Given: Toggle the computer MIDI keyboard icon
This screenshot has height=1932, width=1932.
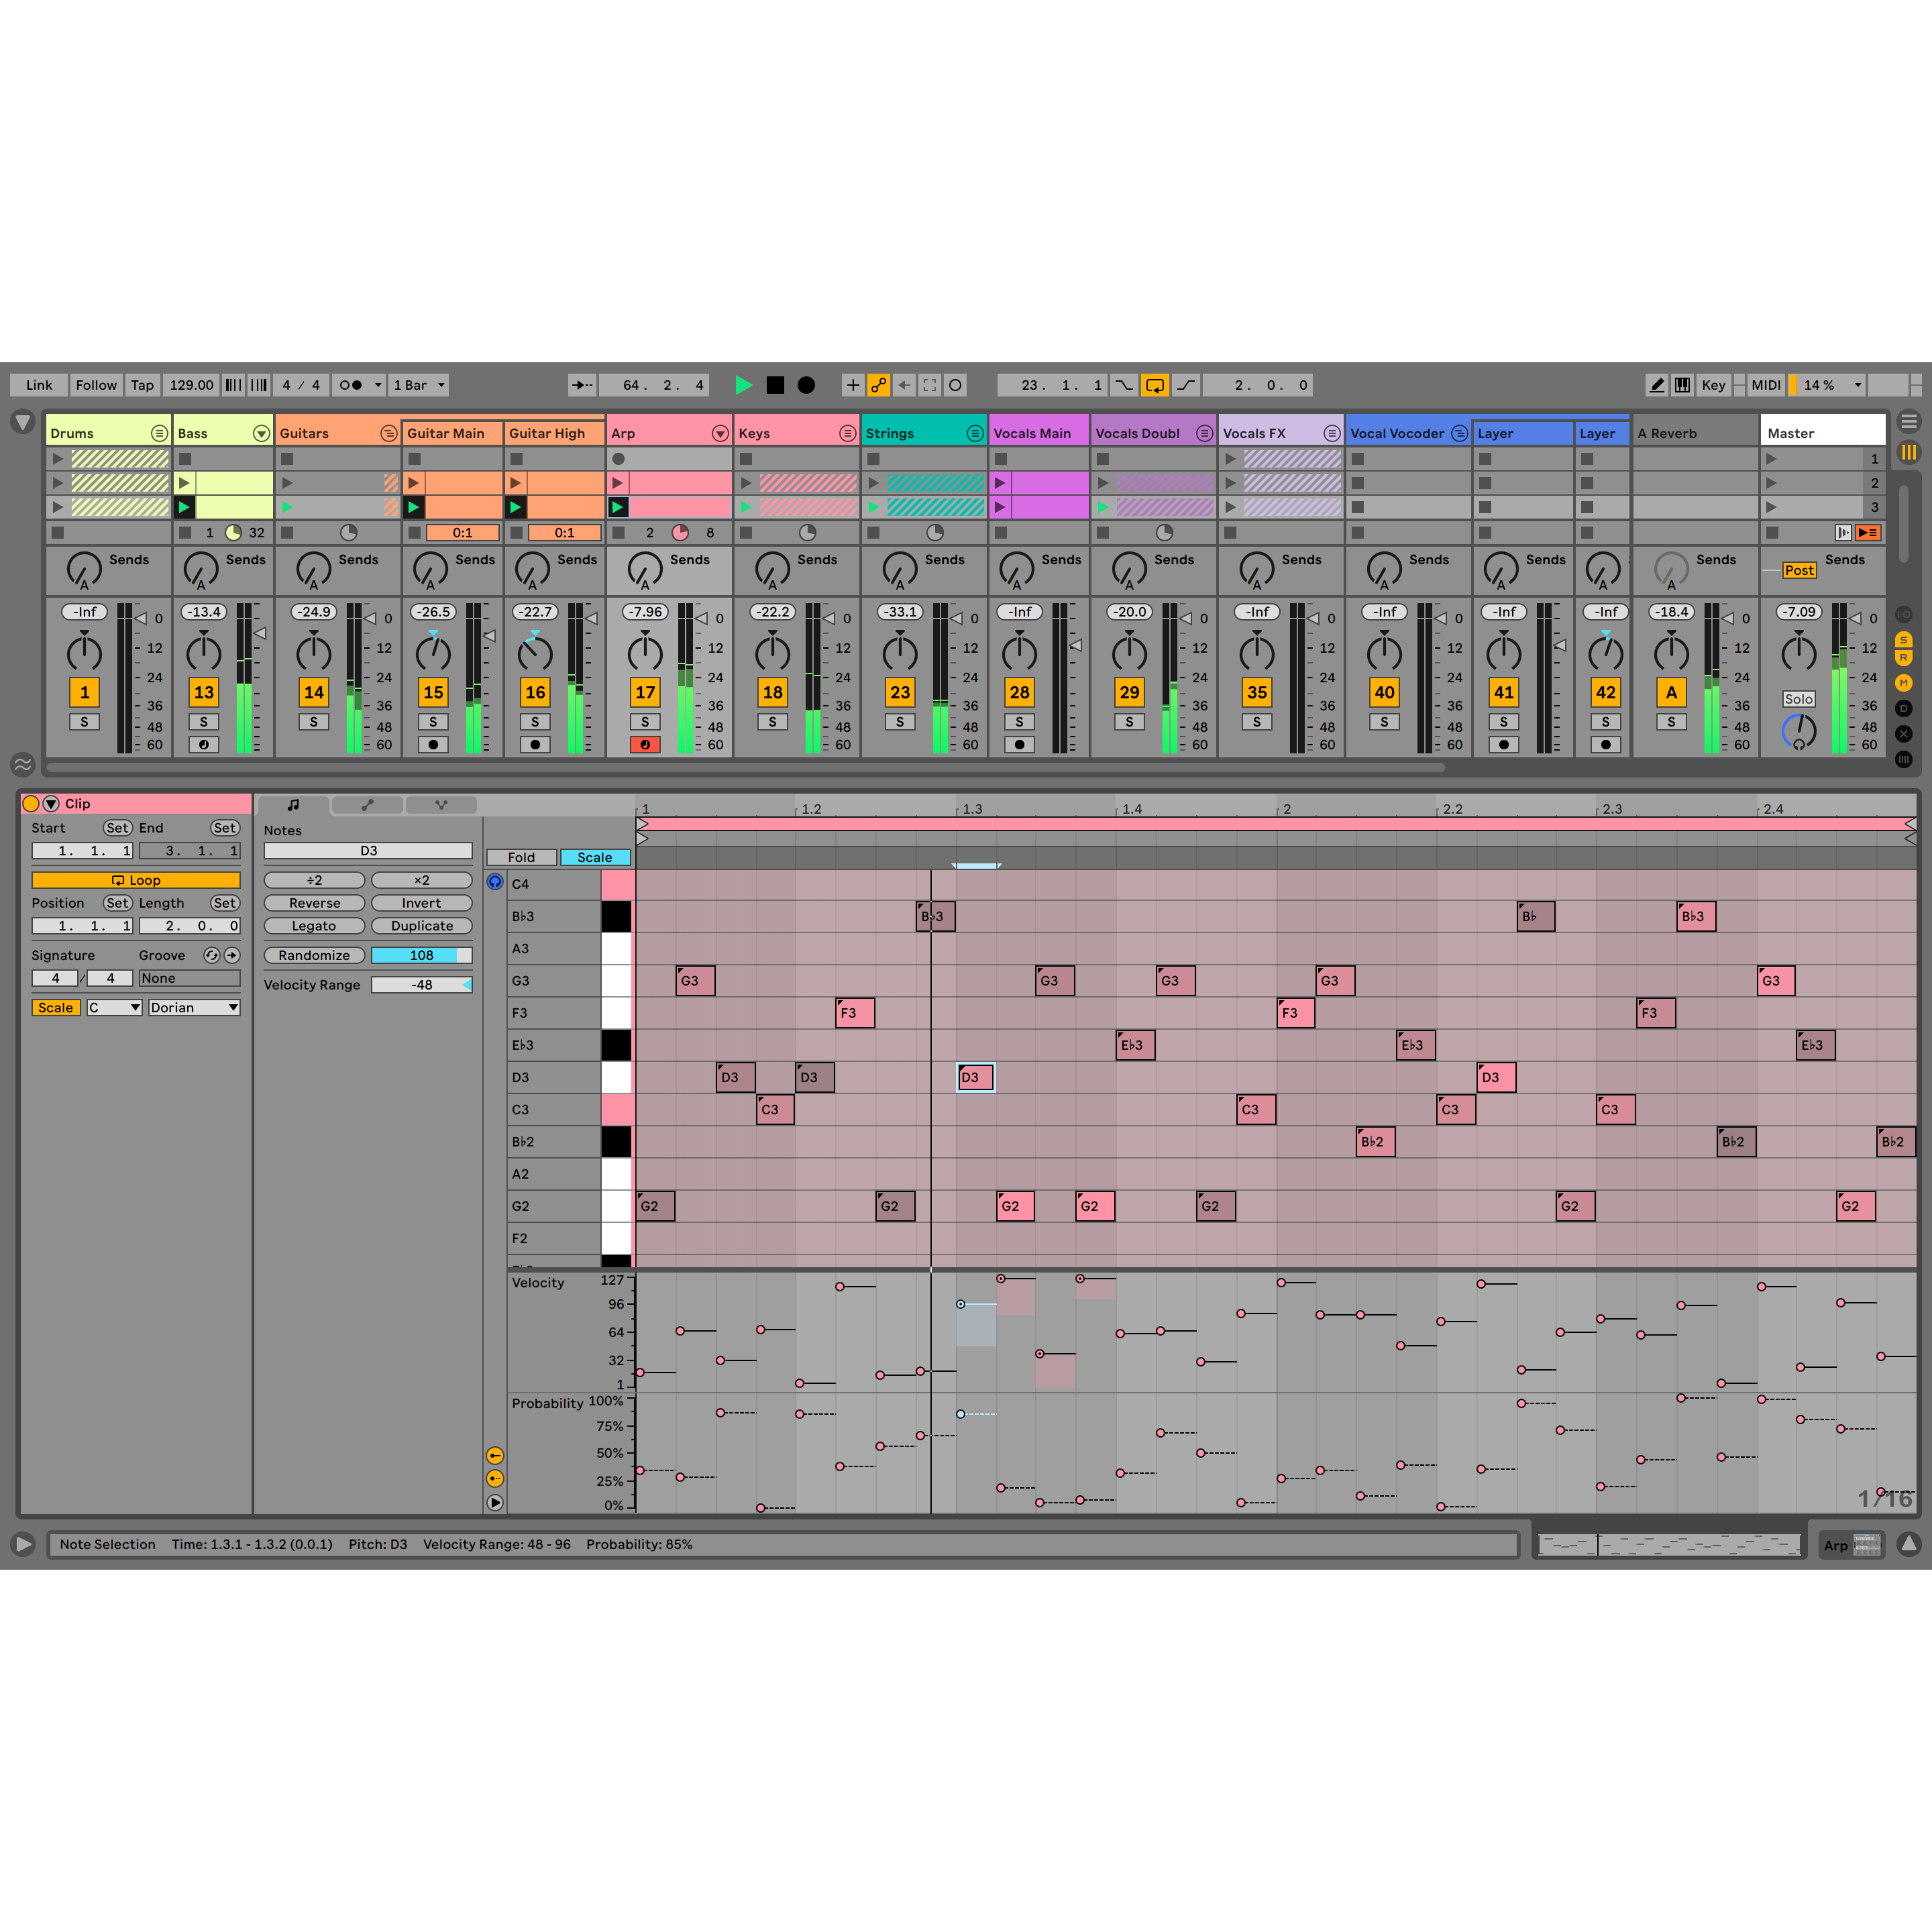Looking at the screenshot, I should coord(1683,385).
